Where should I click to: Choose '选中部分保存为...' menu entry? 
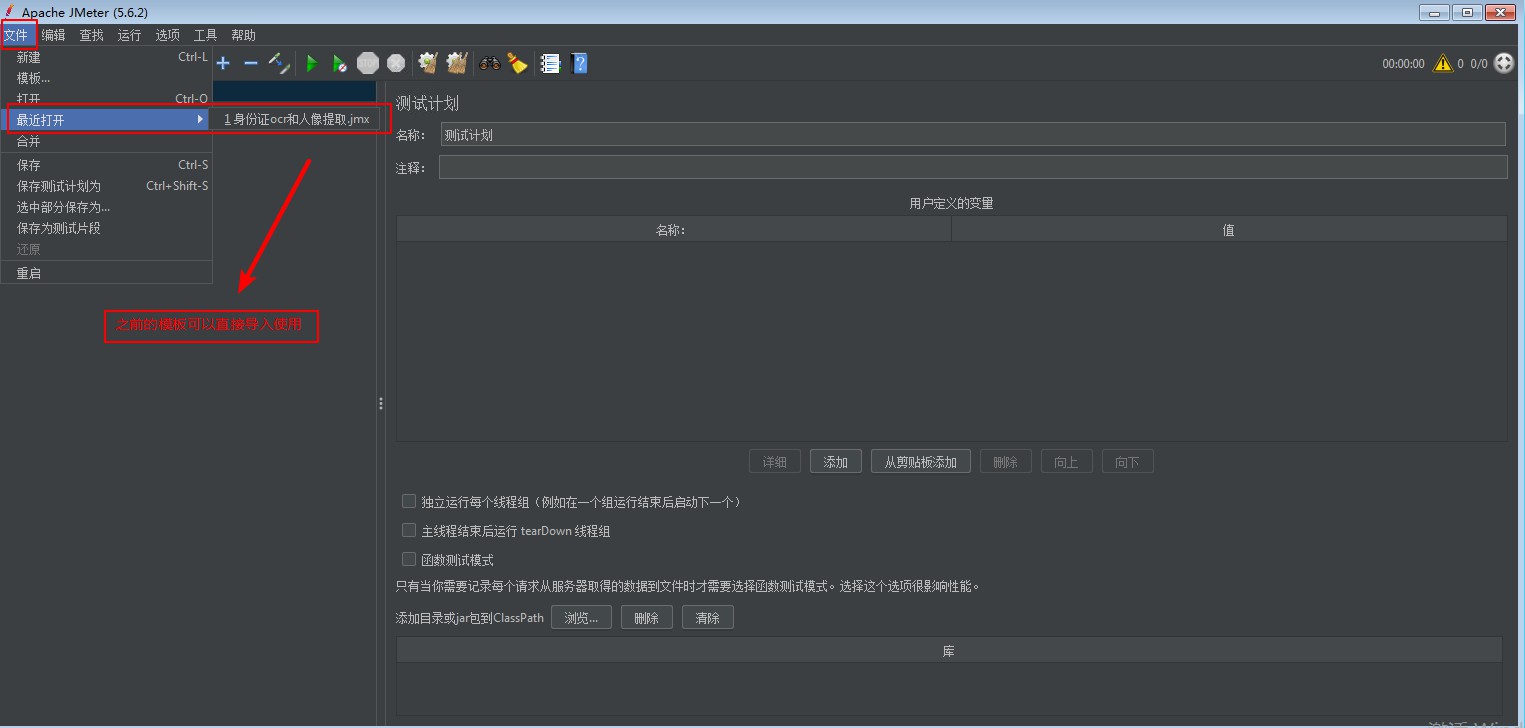107,207
